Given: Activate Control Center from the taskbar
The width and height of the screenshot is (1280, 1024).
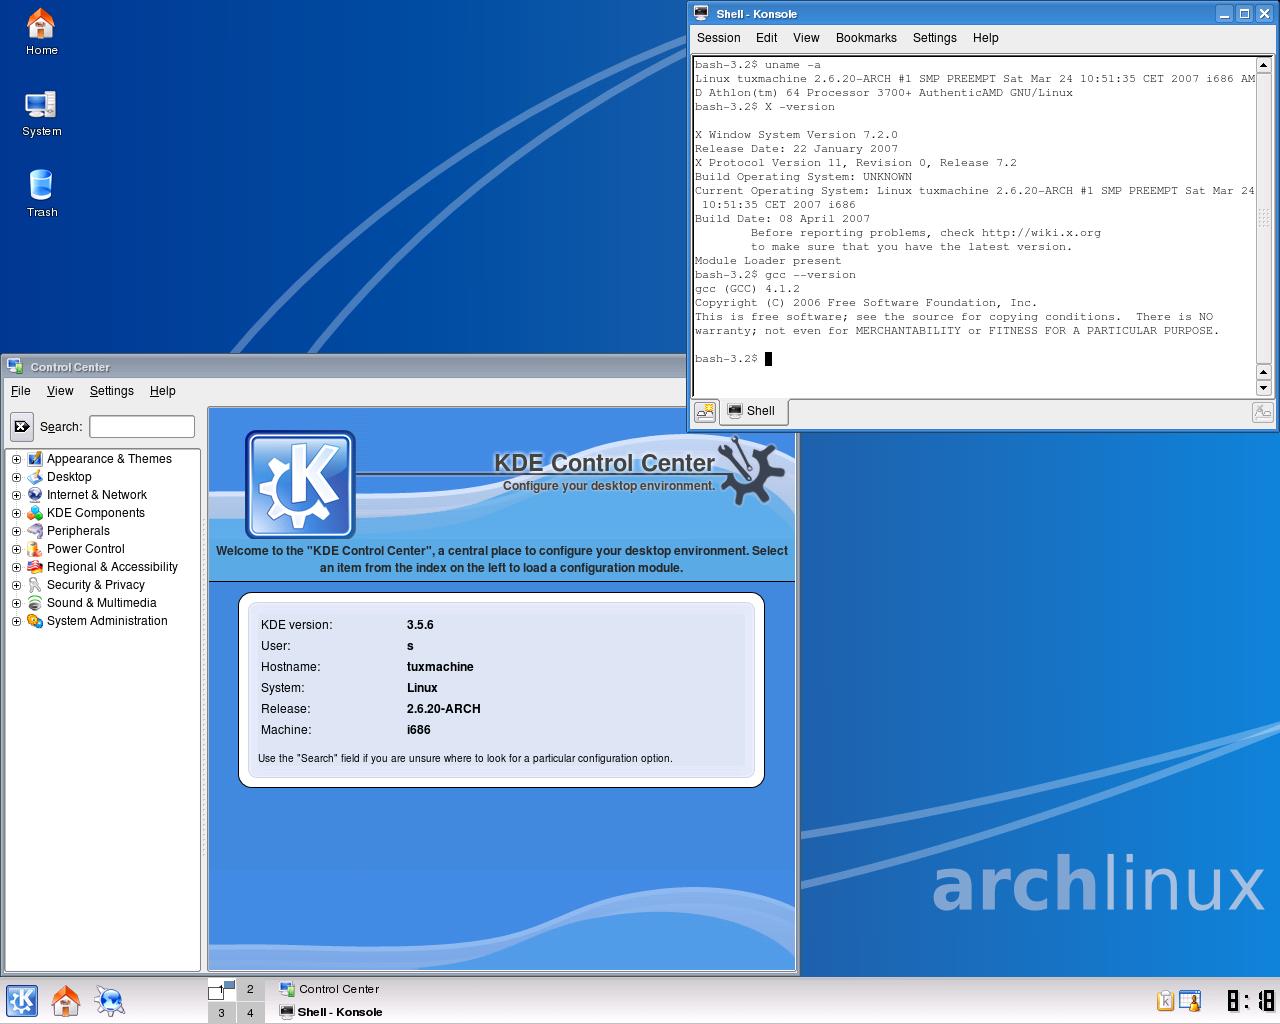Looking at the screenshot, I should point(329,989).
